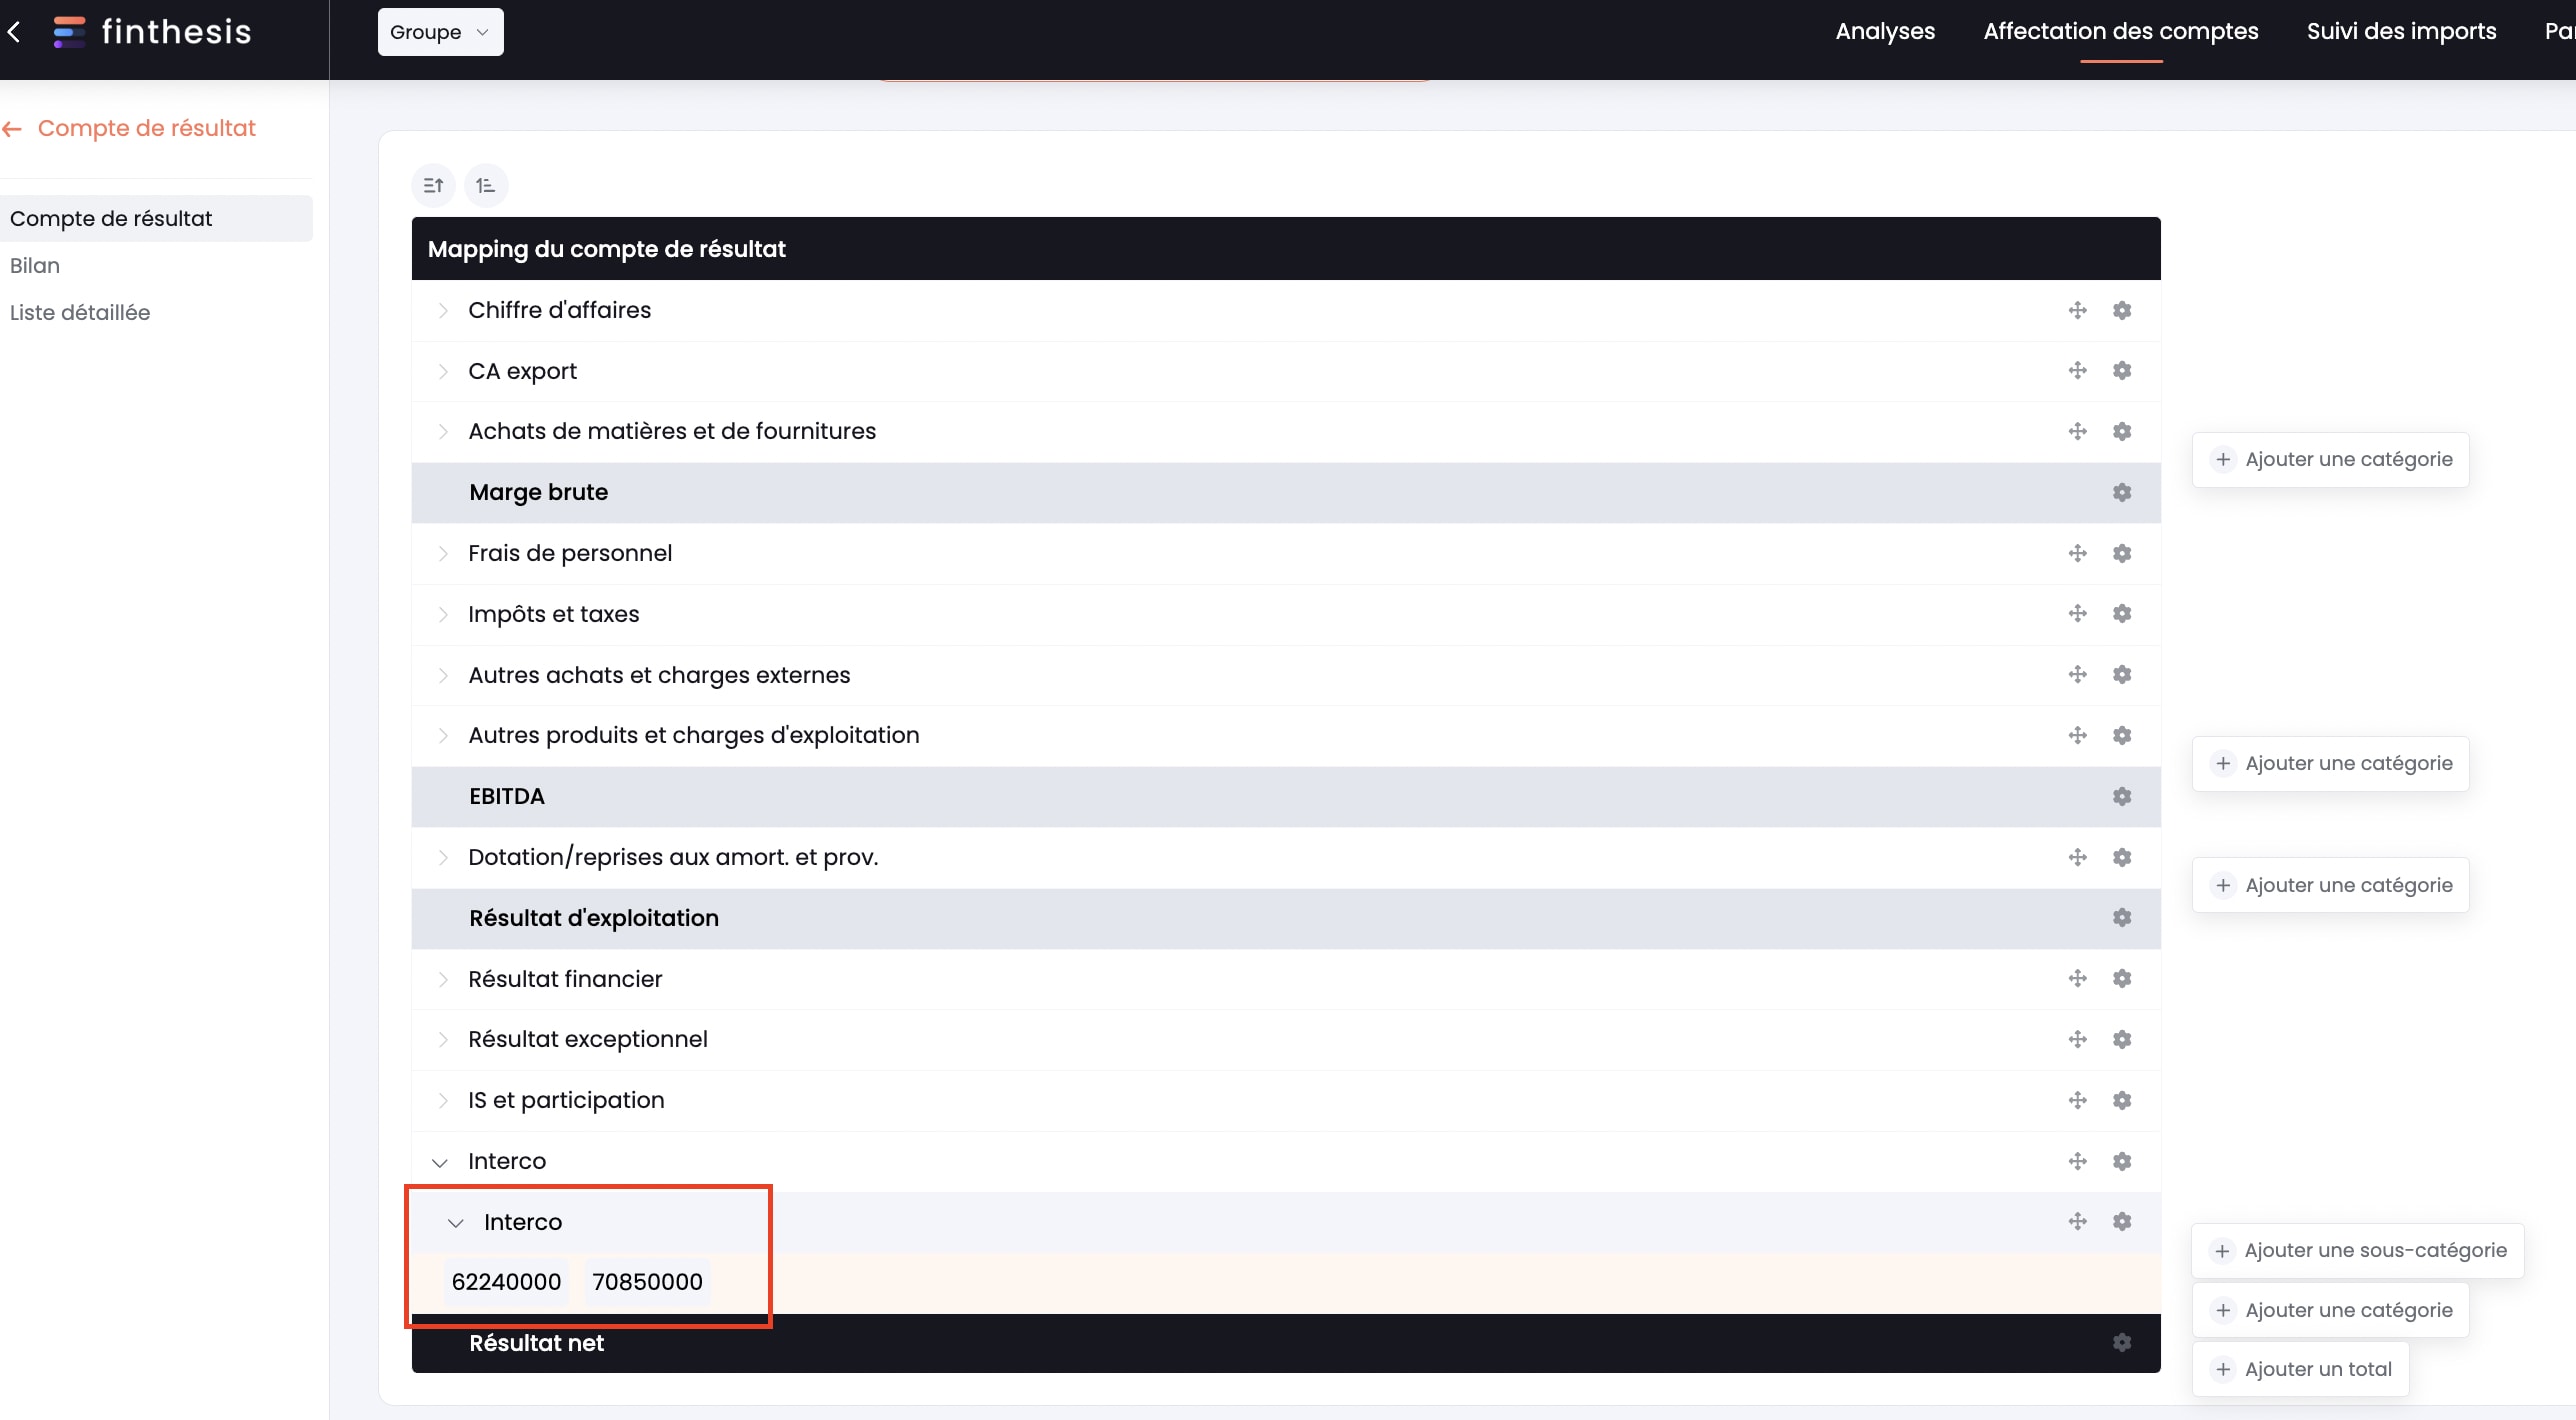Select account chip 70850000

click(647, 1282)
